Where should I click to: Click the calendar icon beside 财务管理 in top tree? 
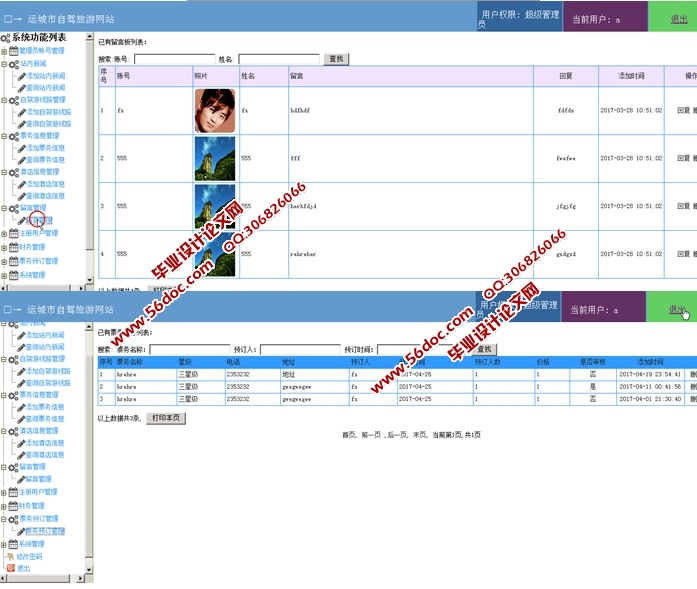(x=13, y=247)
